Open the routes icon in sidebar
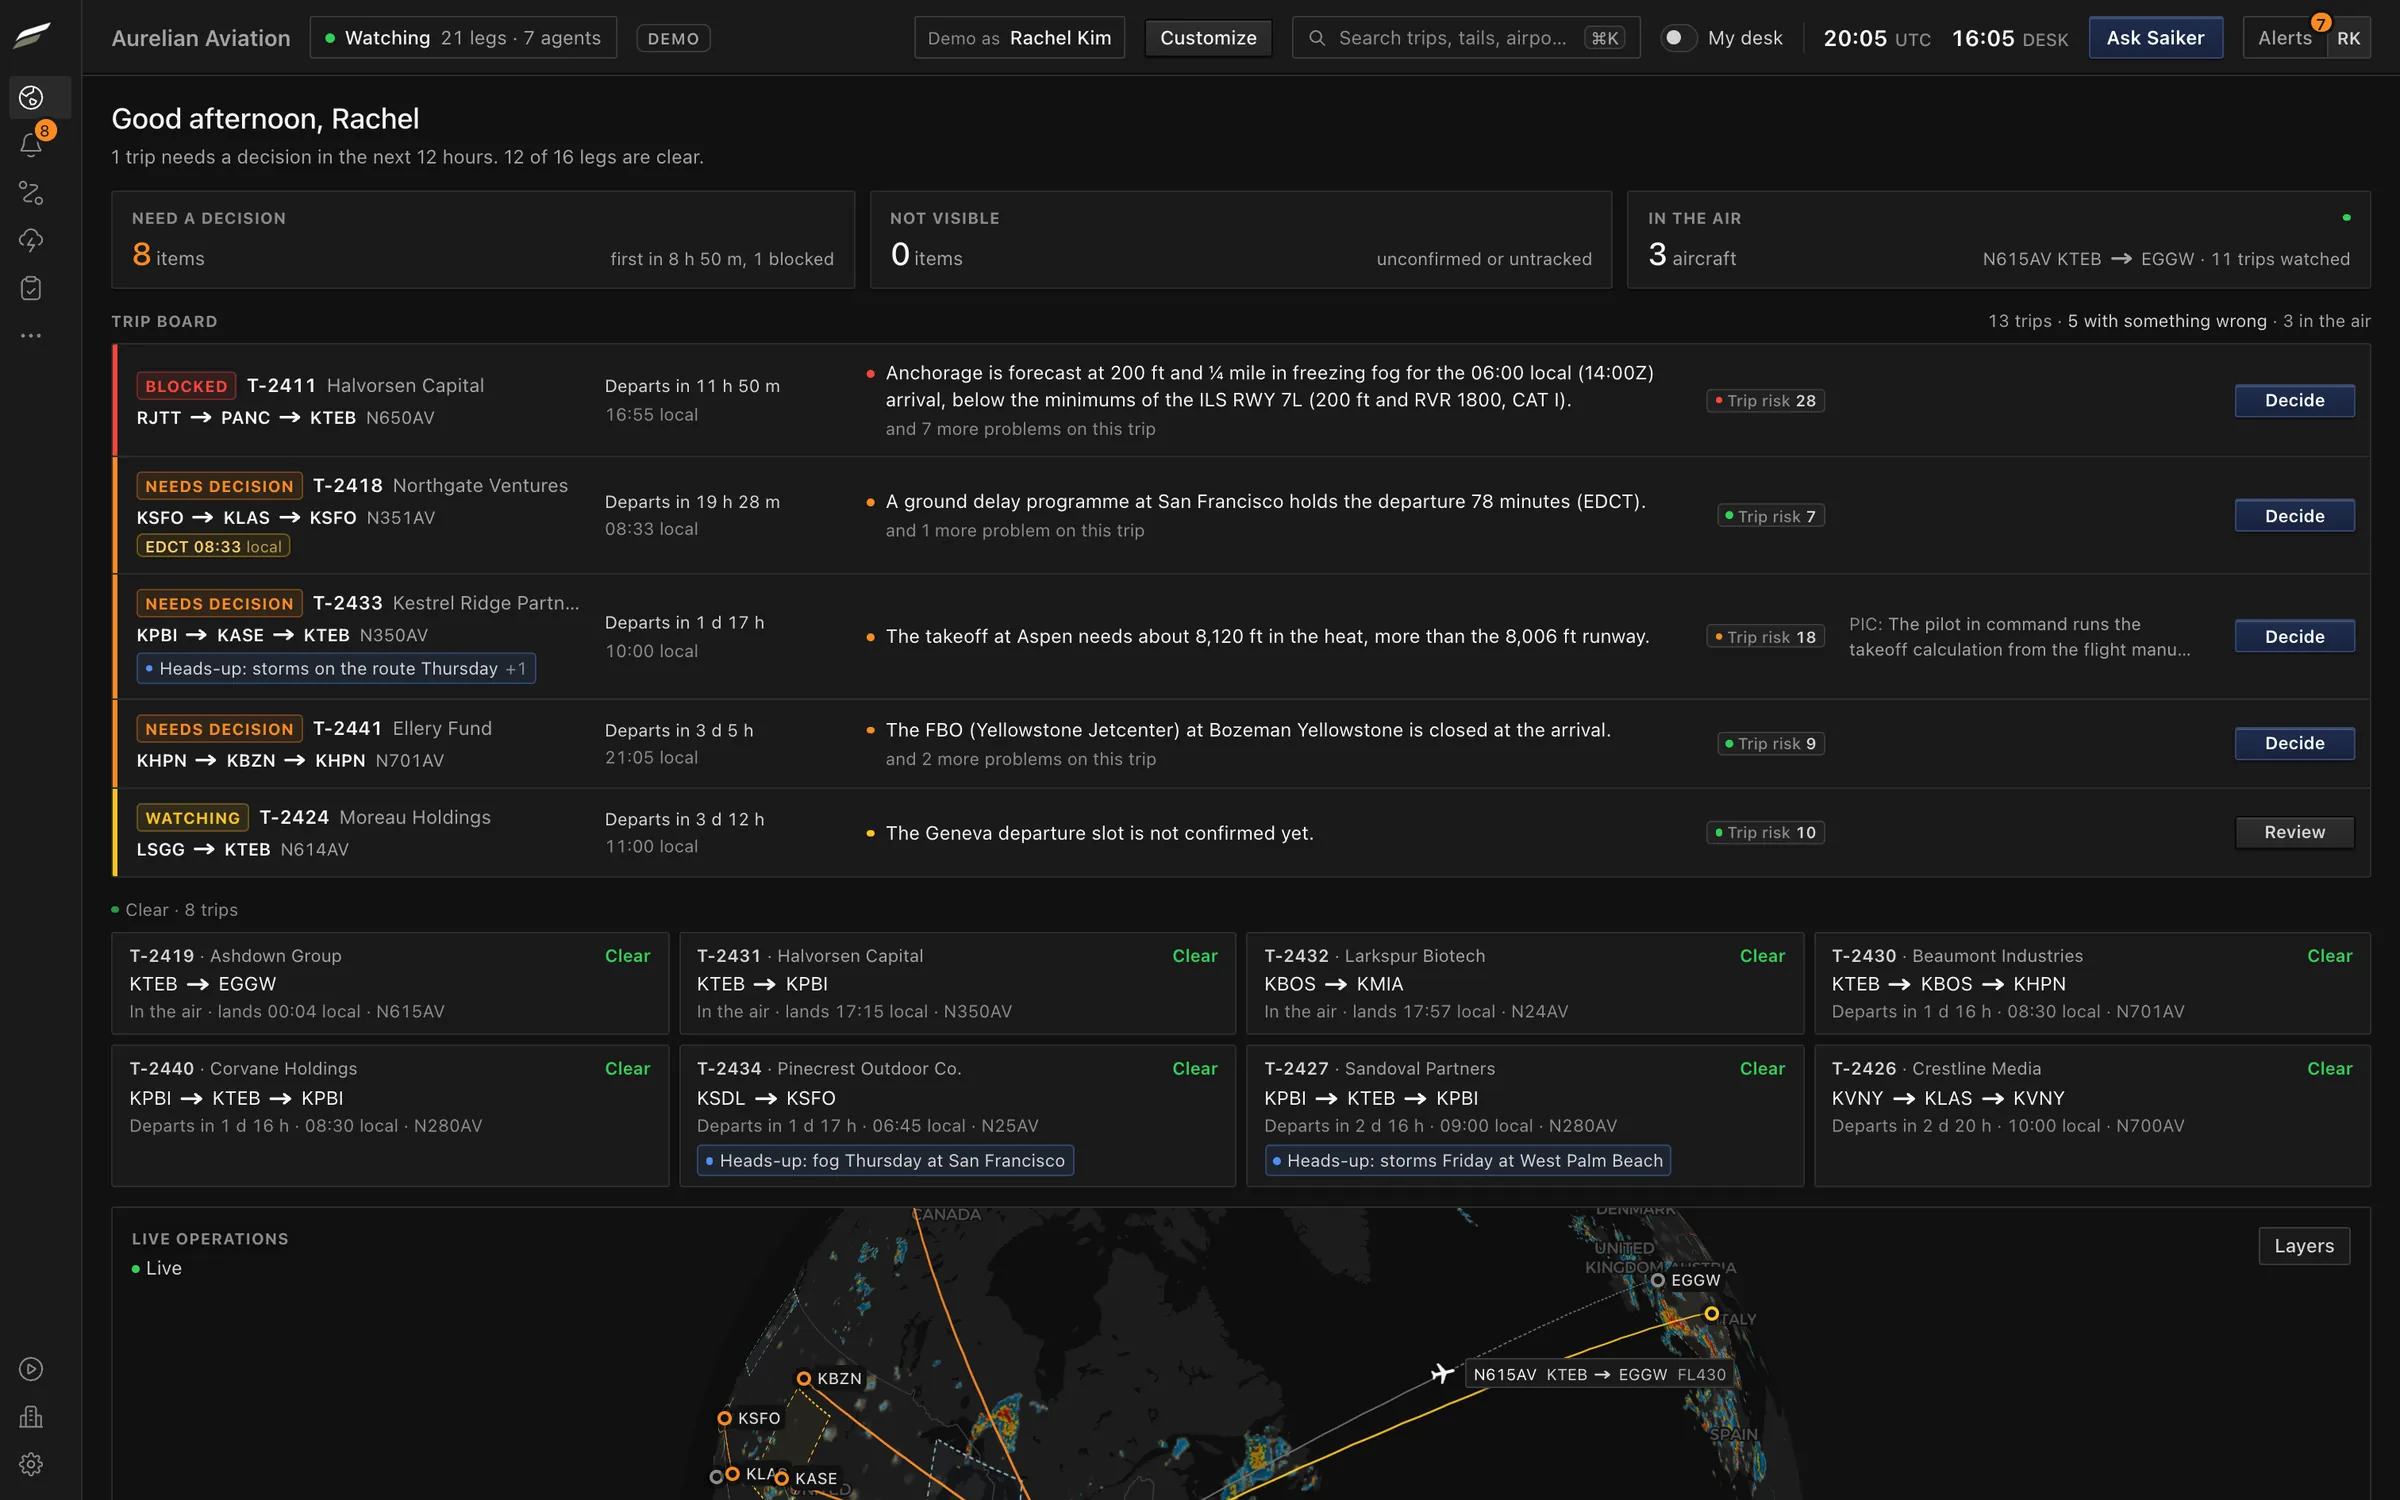The width and height of the screenshot is (2400, 1500). [31, 193]
